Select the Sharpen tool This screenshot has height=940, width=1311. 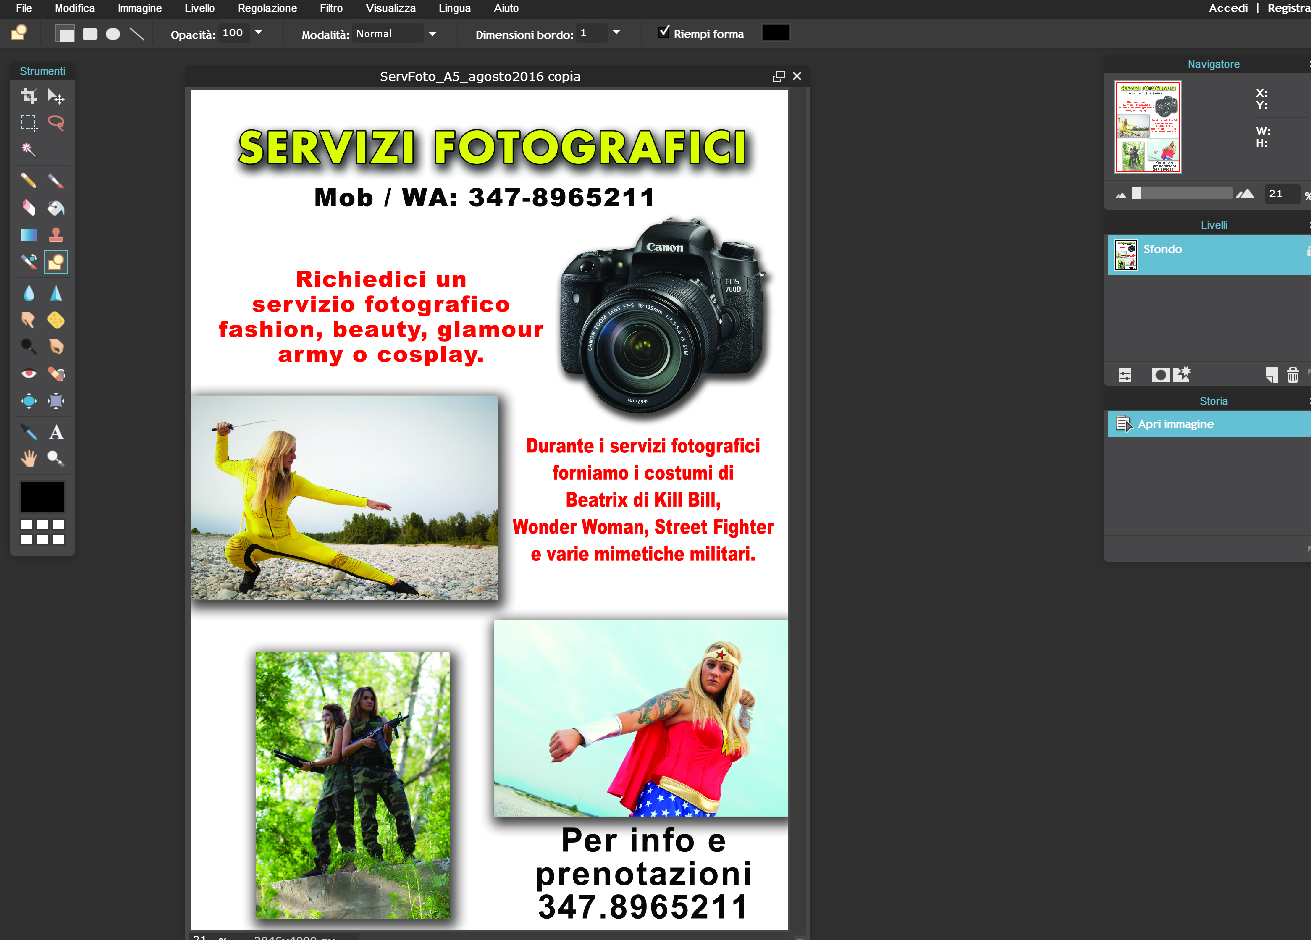pos(56,293)
